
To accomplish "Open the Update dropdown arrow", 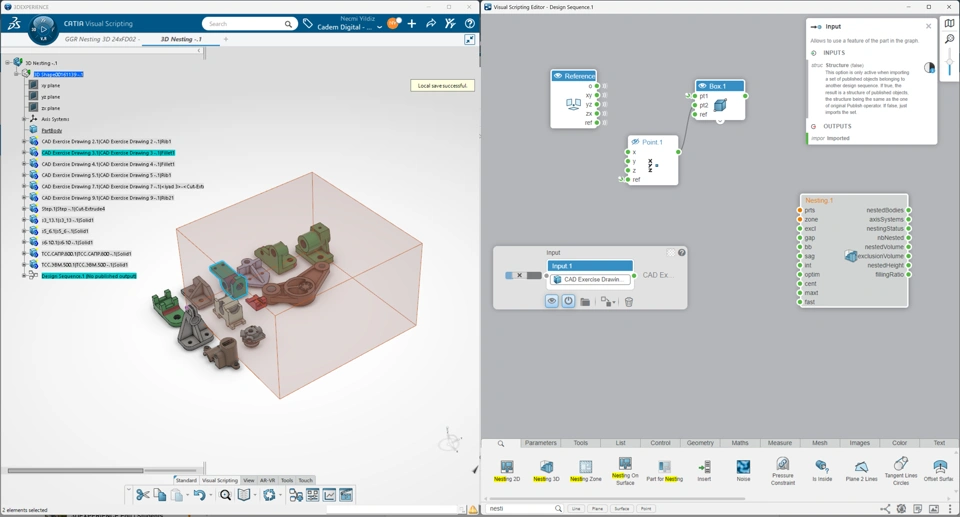I will coord(280,495).
